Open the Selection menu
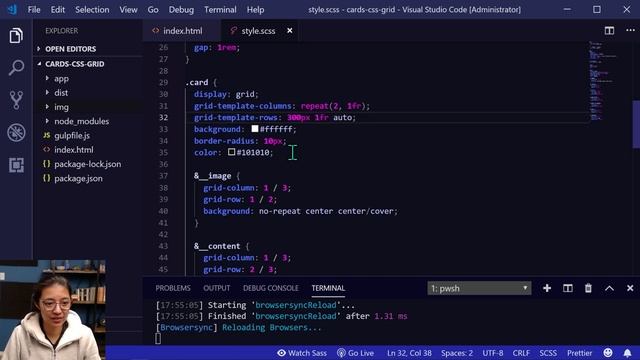 click(x=92, y=9)
